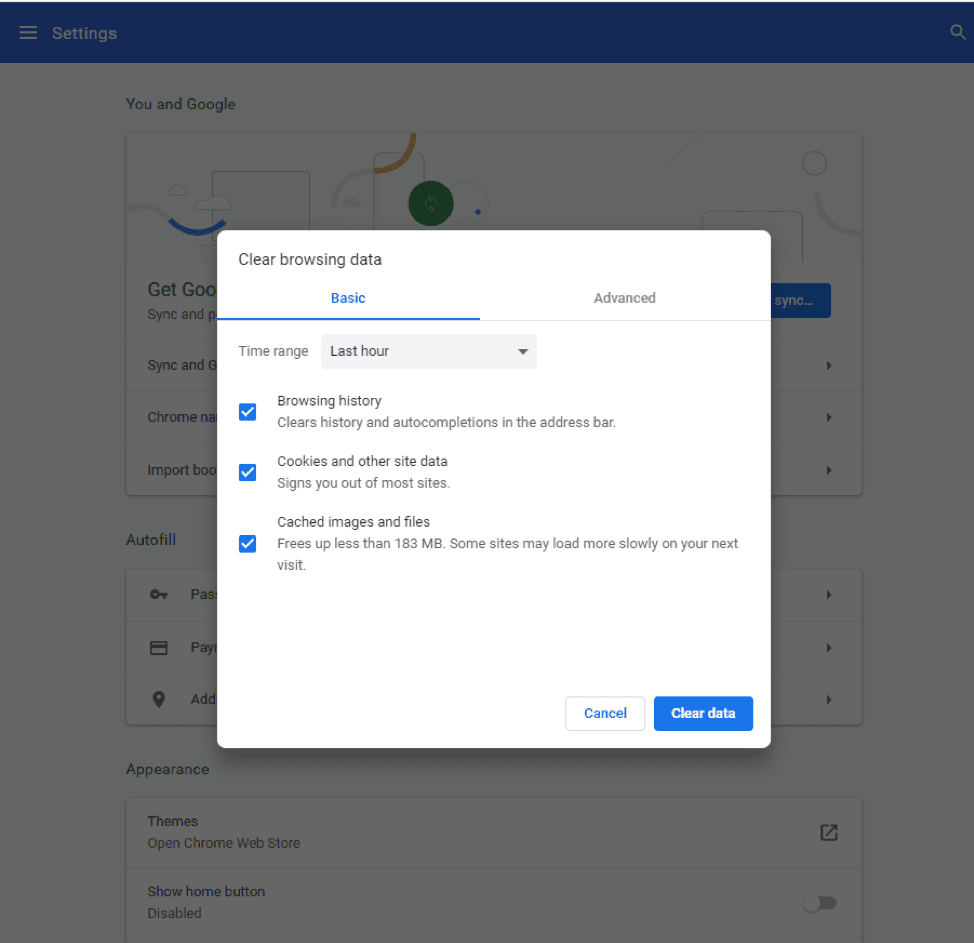
Task: Expand the Payment methods row arrow
Action: [829, 648]
